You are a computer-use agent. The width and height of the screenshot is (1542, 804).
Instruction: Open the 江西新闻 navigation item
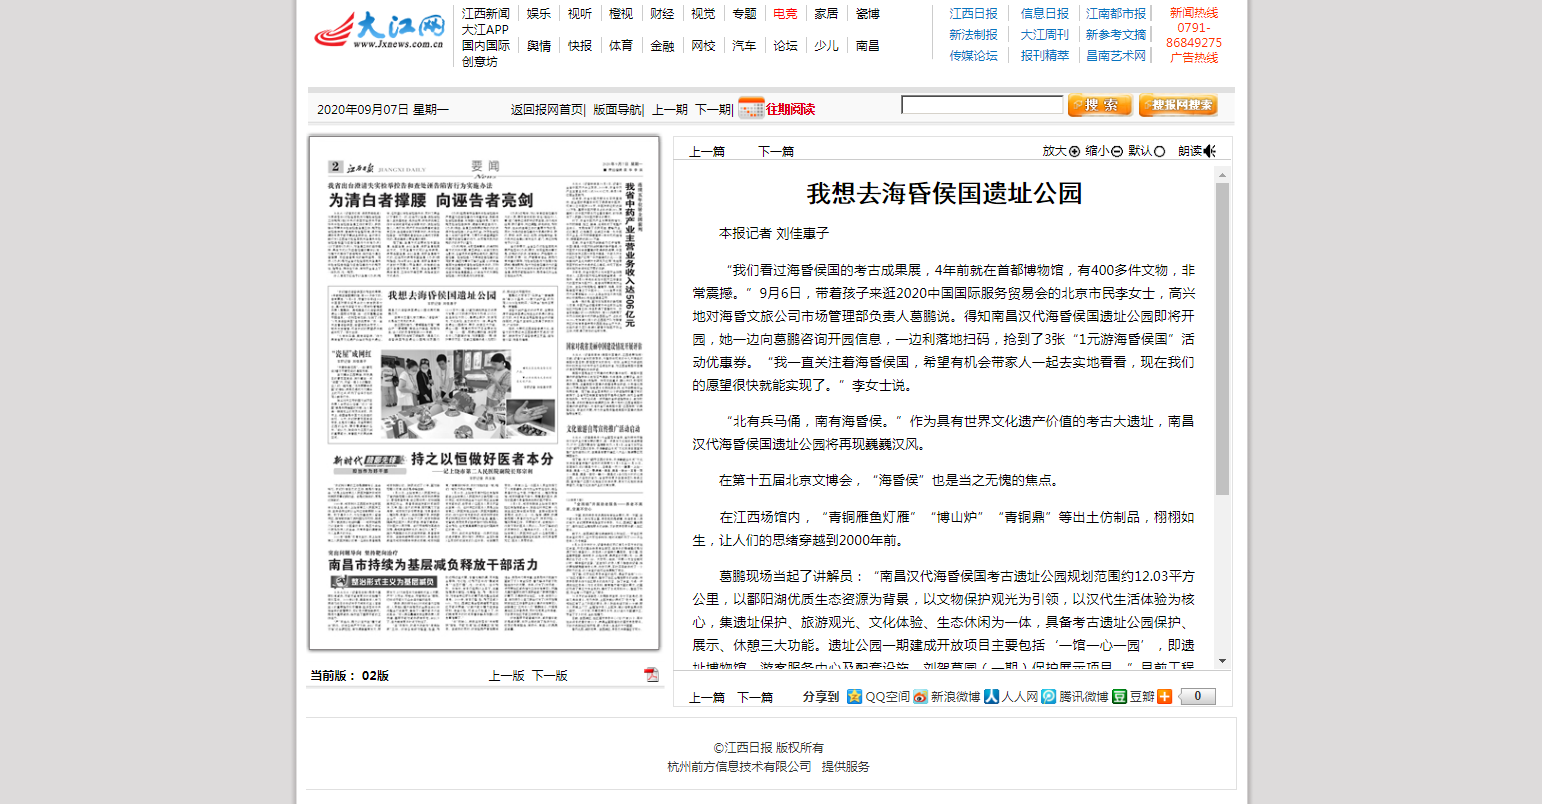[x=486, y=14]
